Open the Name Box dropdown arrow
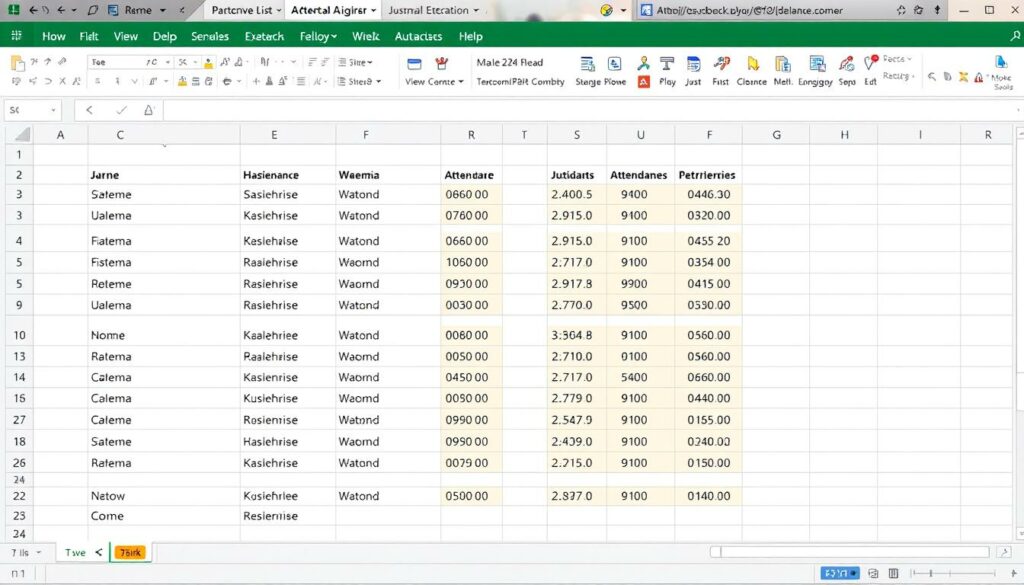This screenshot has width=1024, height=585. coord(54,110)
